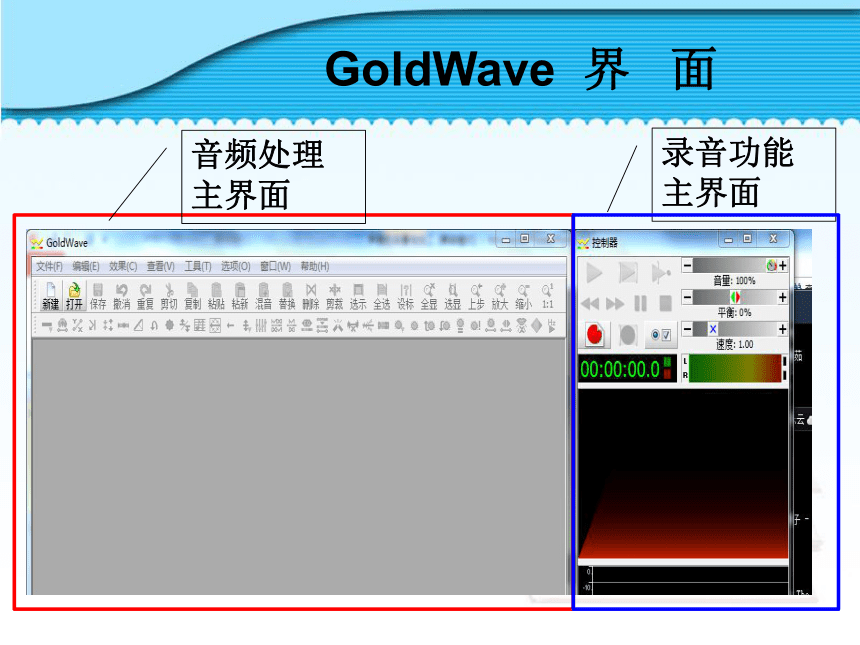This screenshot has height=645, width=860.
Task: Click the rewind button in 控制器
Action: click(x=590, y=304)
